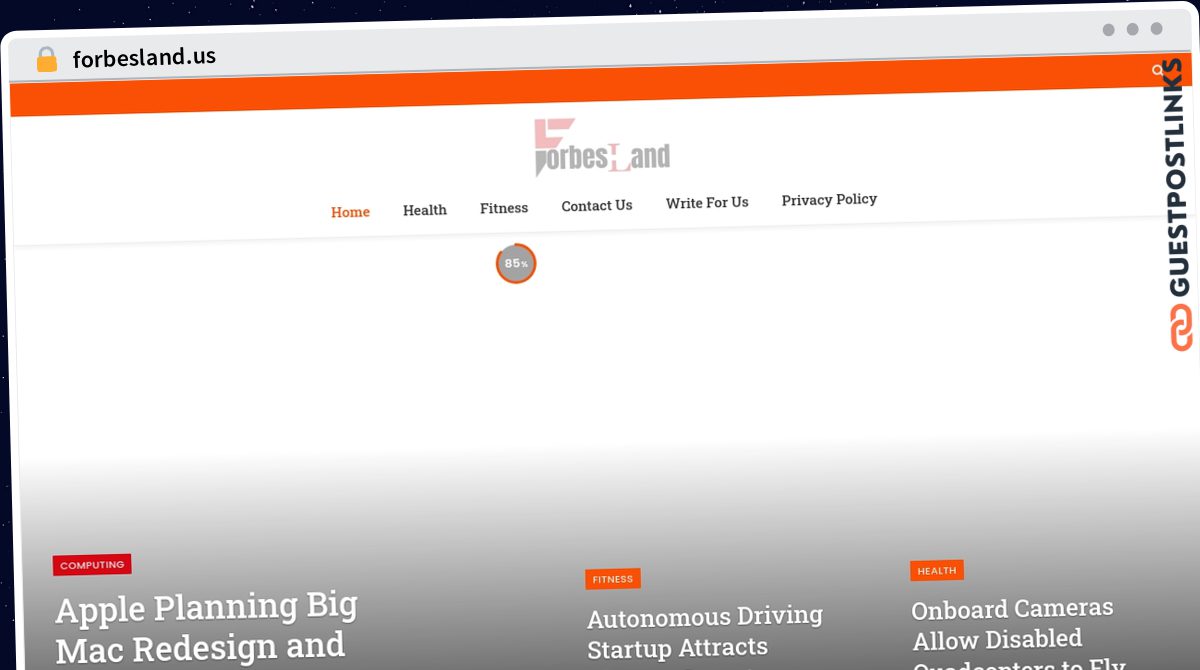Click the ForbesLand logo
The image size is (1200, 670).
[x=602, y=148]
